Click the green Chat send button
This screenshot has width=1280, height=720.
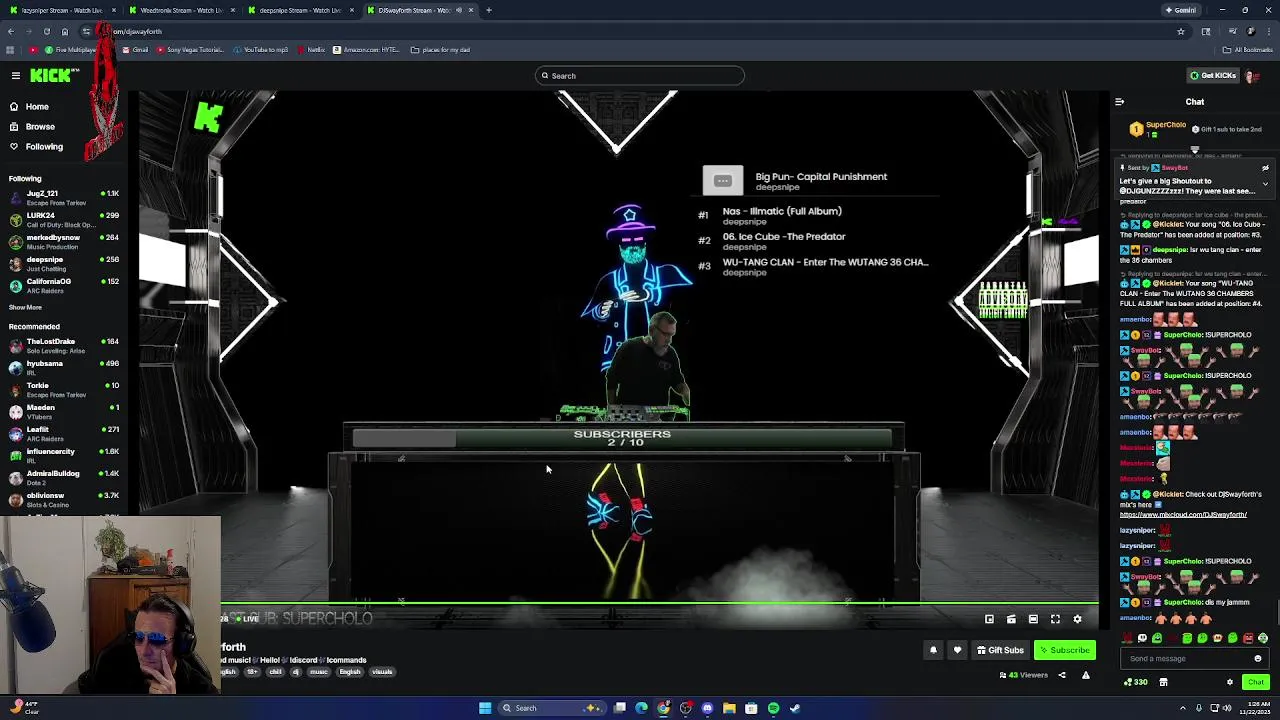pos(1256,682)
